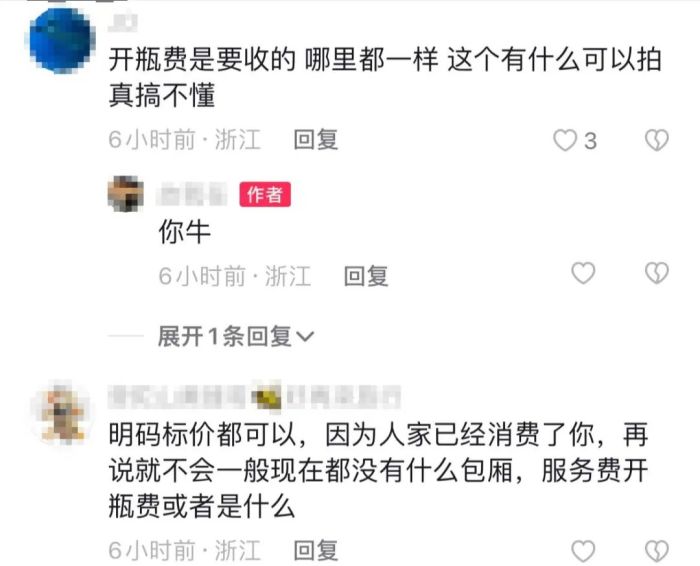Like the 明码标价都可以 comment
Image resolution: width=700 pixels, height=566 pixels.
pos(583,550)
